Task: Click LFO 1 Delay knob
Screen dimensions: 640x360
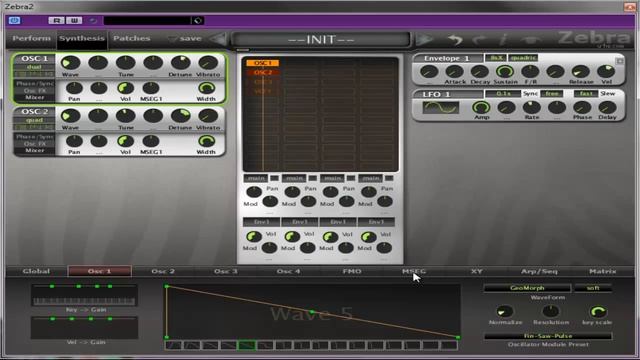Action: tap(607, 108)
